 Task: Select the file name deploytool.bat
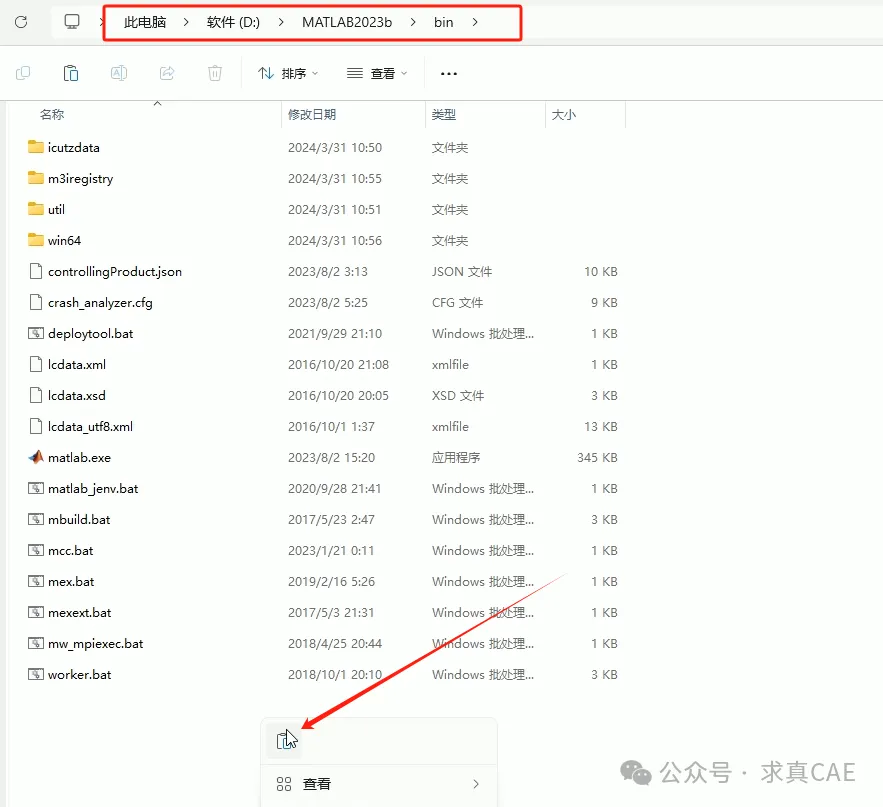tap(91, 333)
